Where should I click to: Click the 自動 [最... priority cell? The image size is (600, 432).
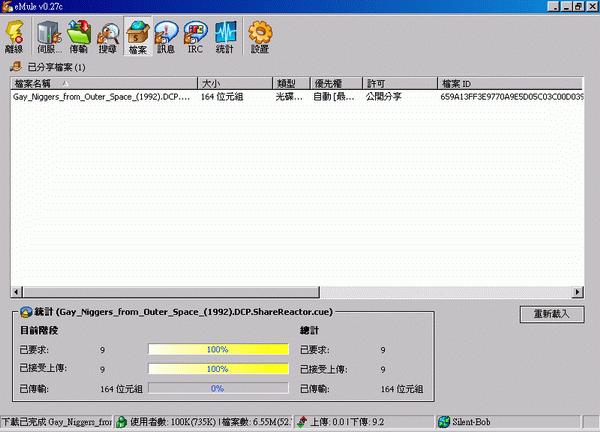(x=334, y=97)
